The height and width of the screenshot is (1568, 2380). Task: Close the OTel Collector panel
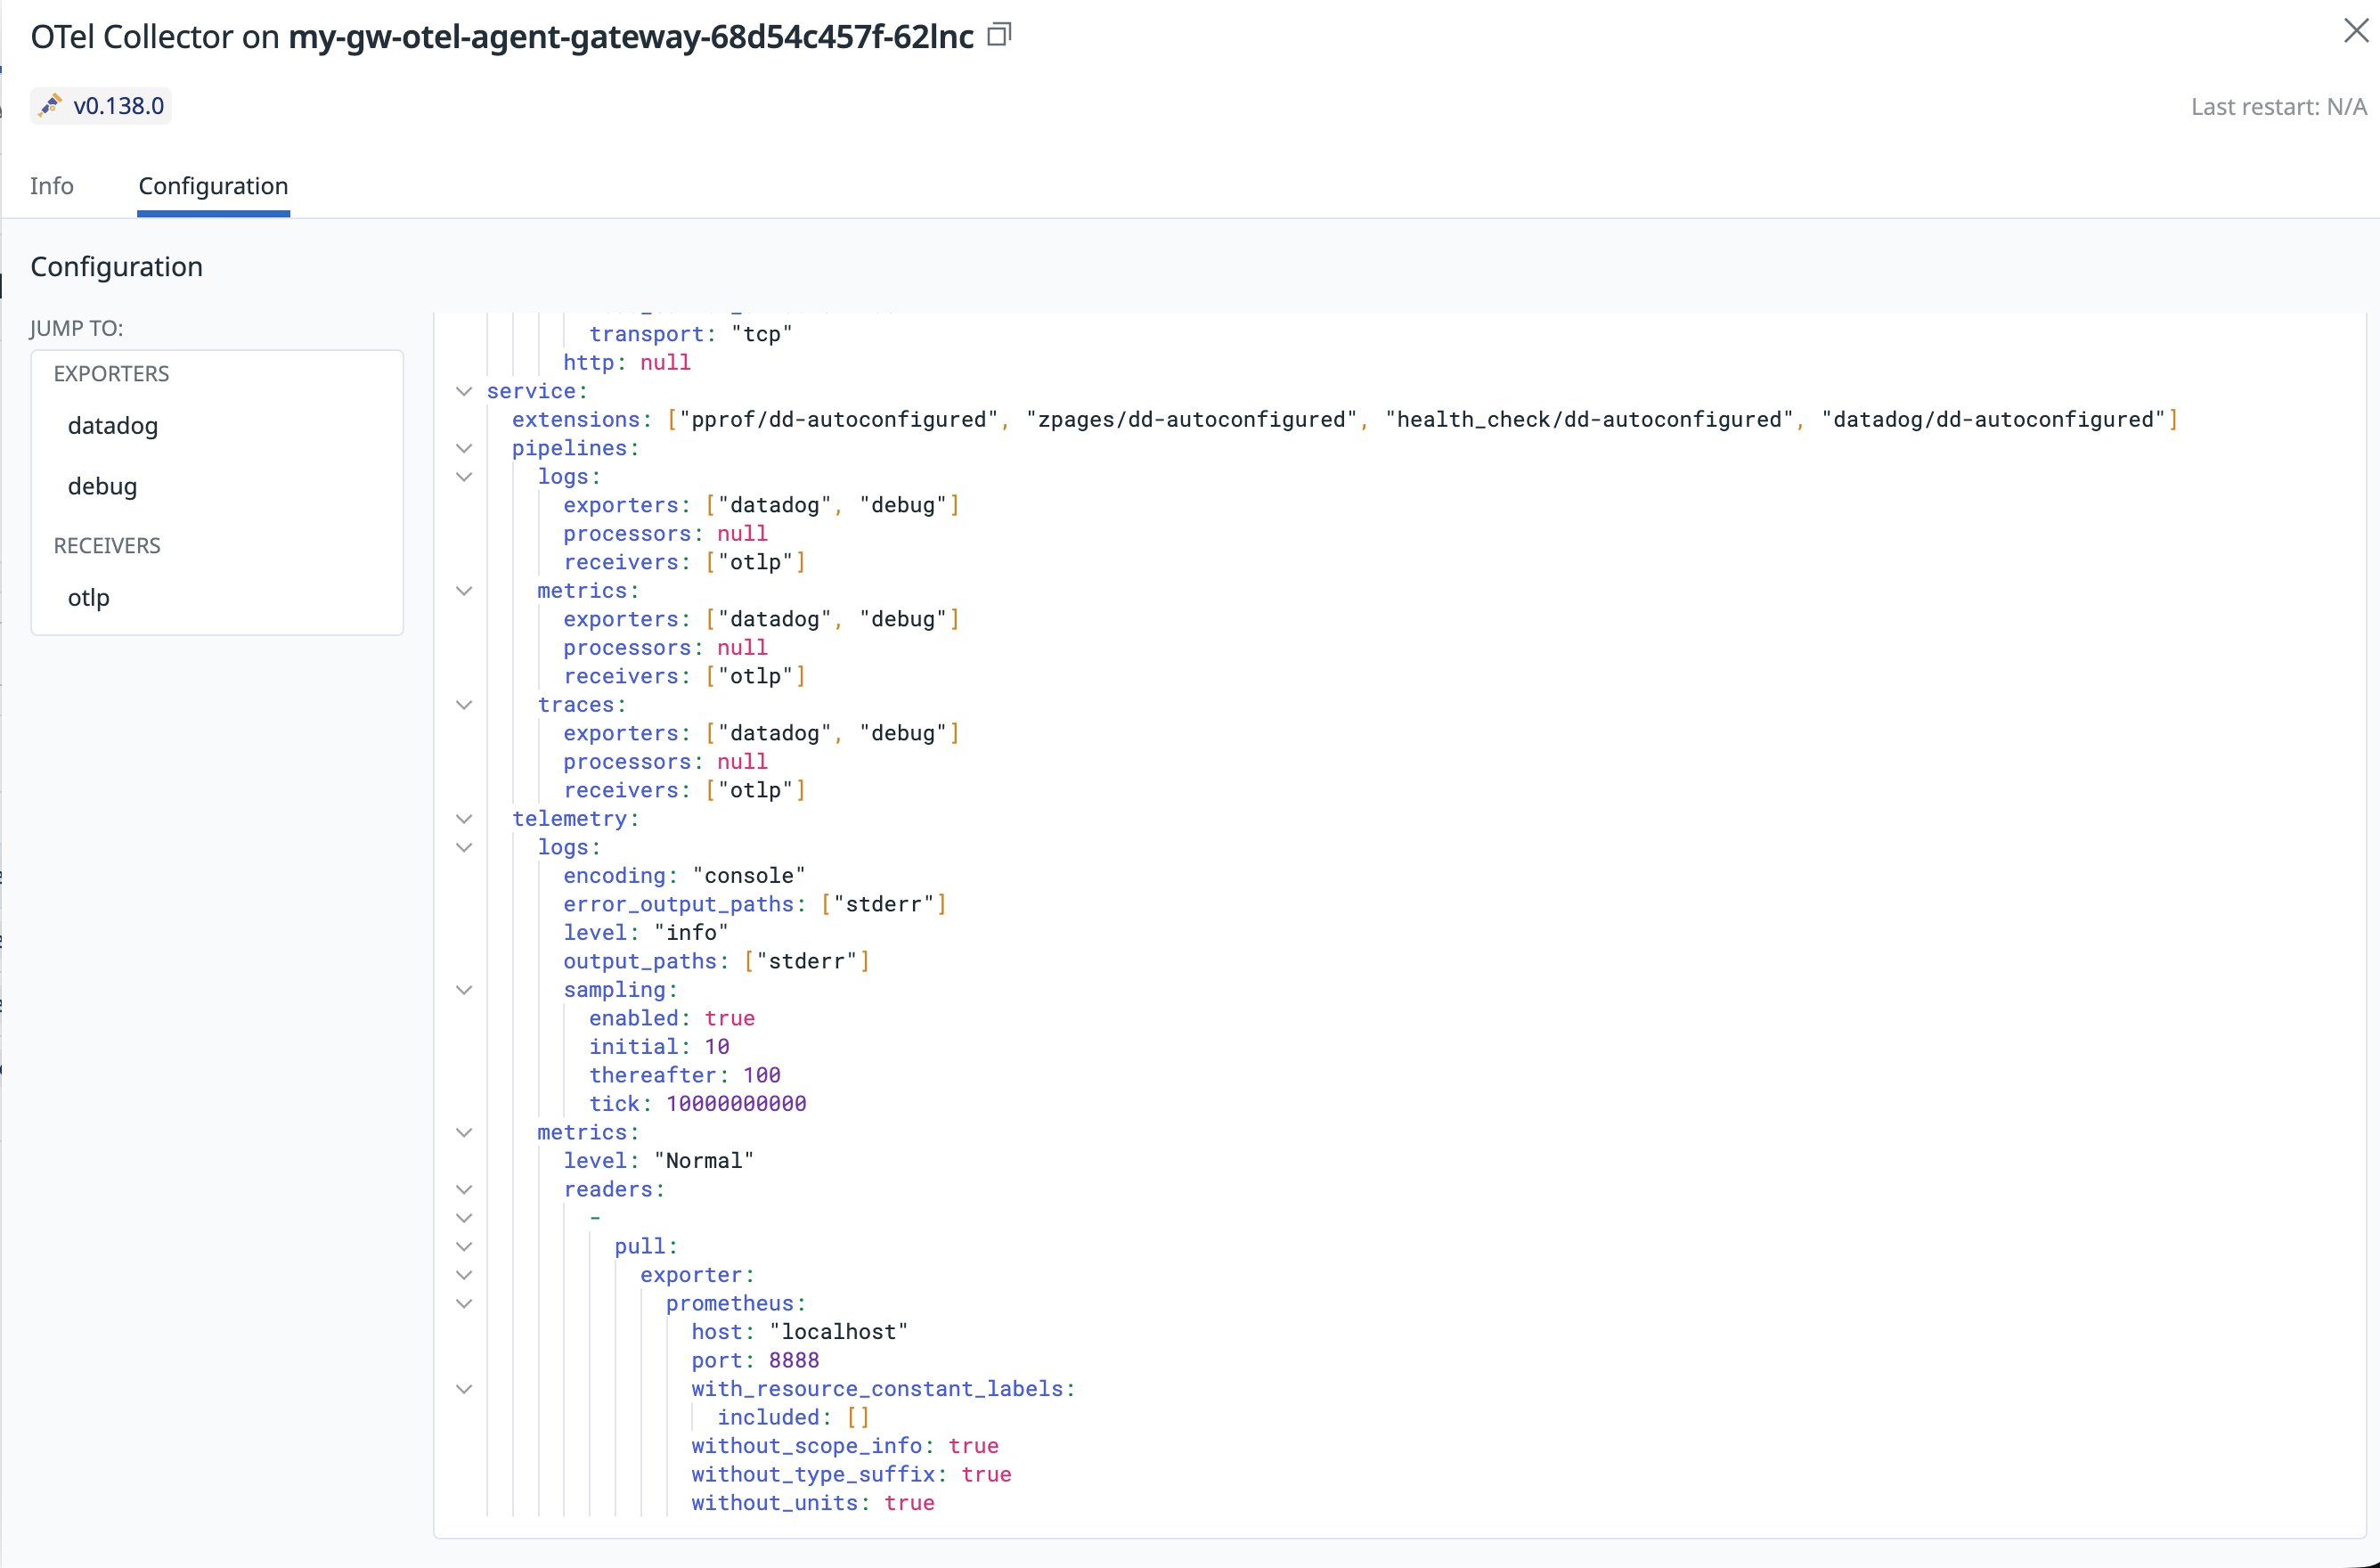pos(2355,31)
